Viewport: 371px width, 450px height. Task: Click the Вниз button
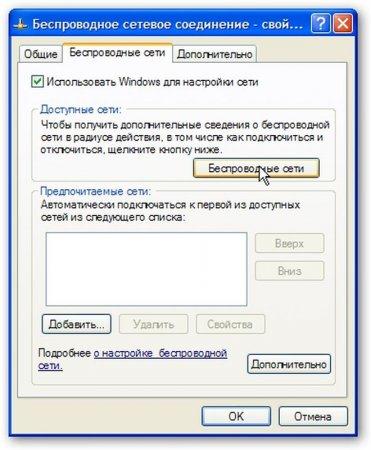pyautogui.click(x=289, y=271)
